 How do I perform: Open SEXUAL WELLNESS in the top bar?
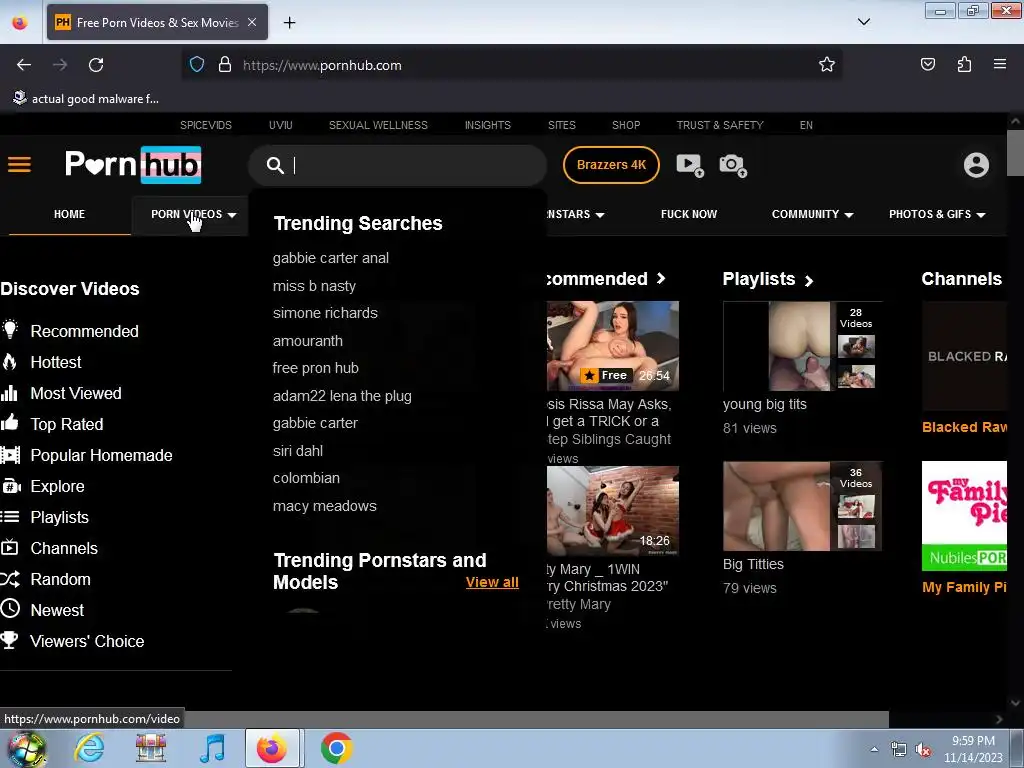click(378, 125)
